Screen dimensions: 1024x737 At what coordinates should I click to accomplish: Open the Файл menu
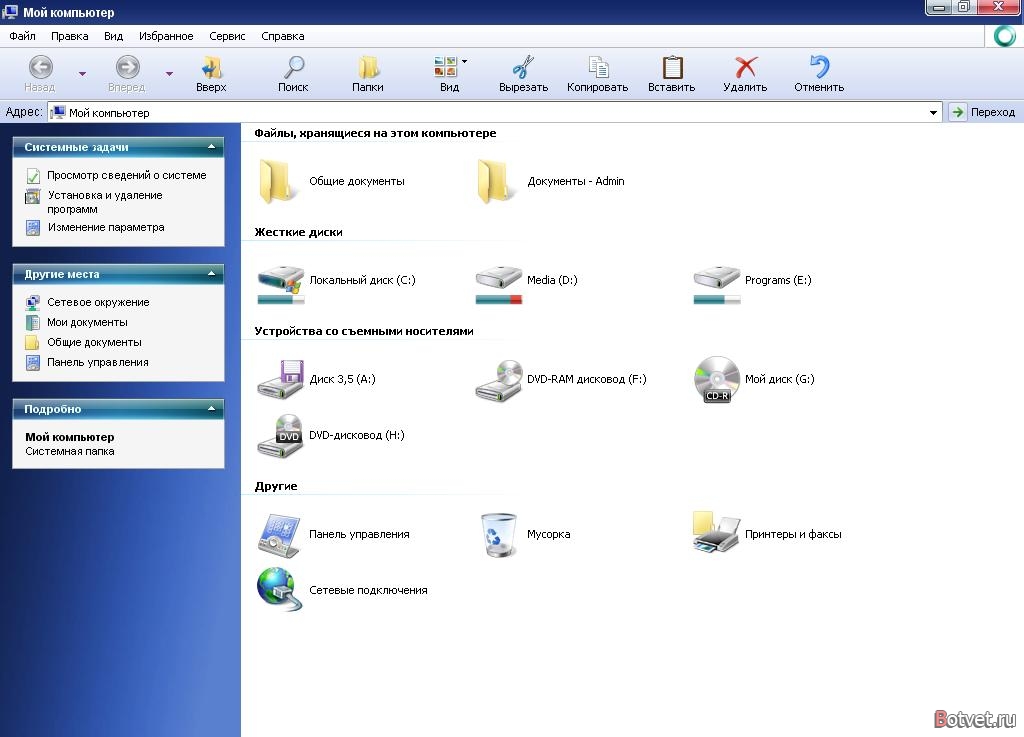[x=22, y=36]
